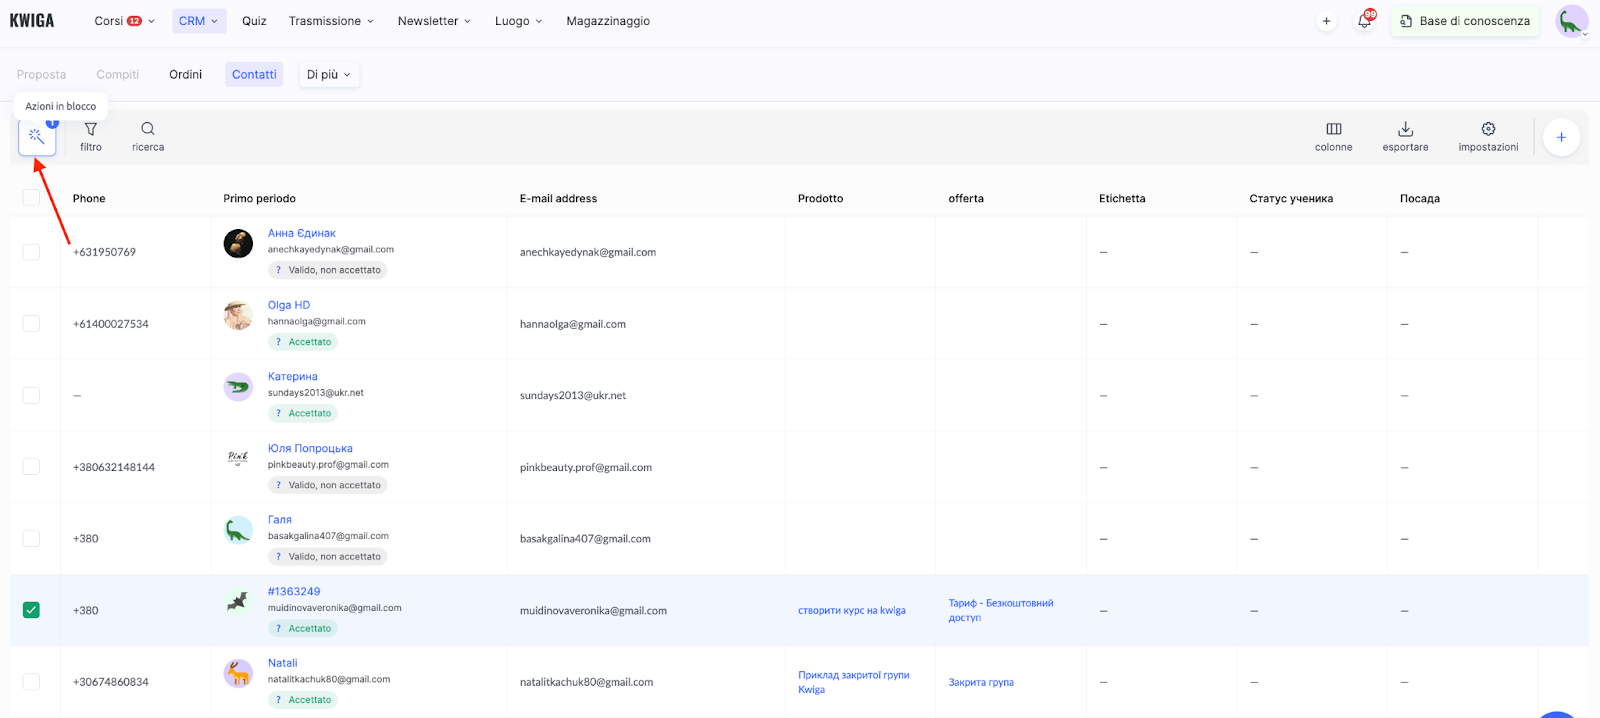This screenshot has width=1600, height=718.
Task: Open product link Приклад закритої групи Kwiga
Action: (x=854, y=682)
